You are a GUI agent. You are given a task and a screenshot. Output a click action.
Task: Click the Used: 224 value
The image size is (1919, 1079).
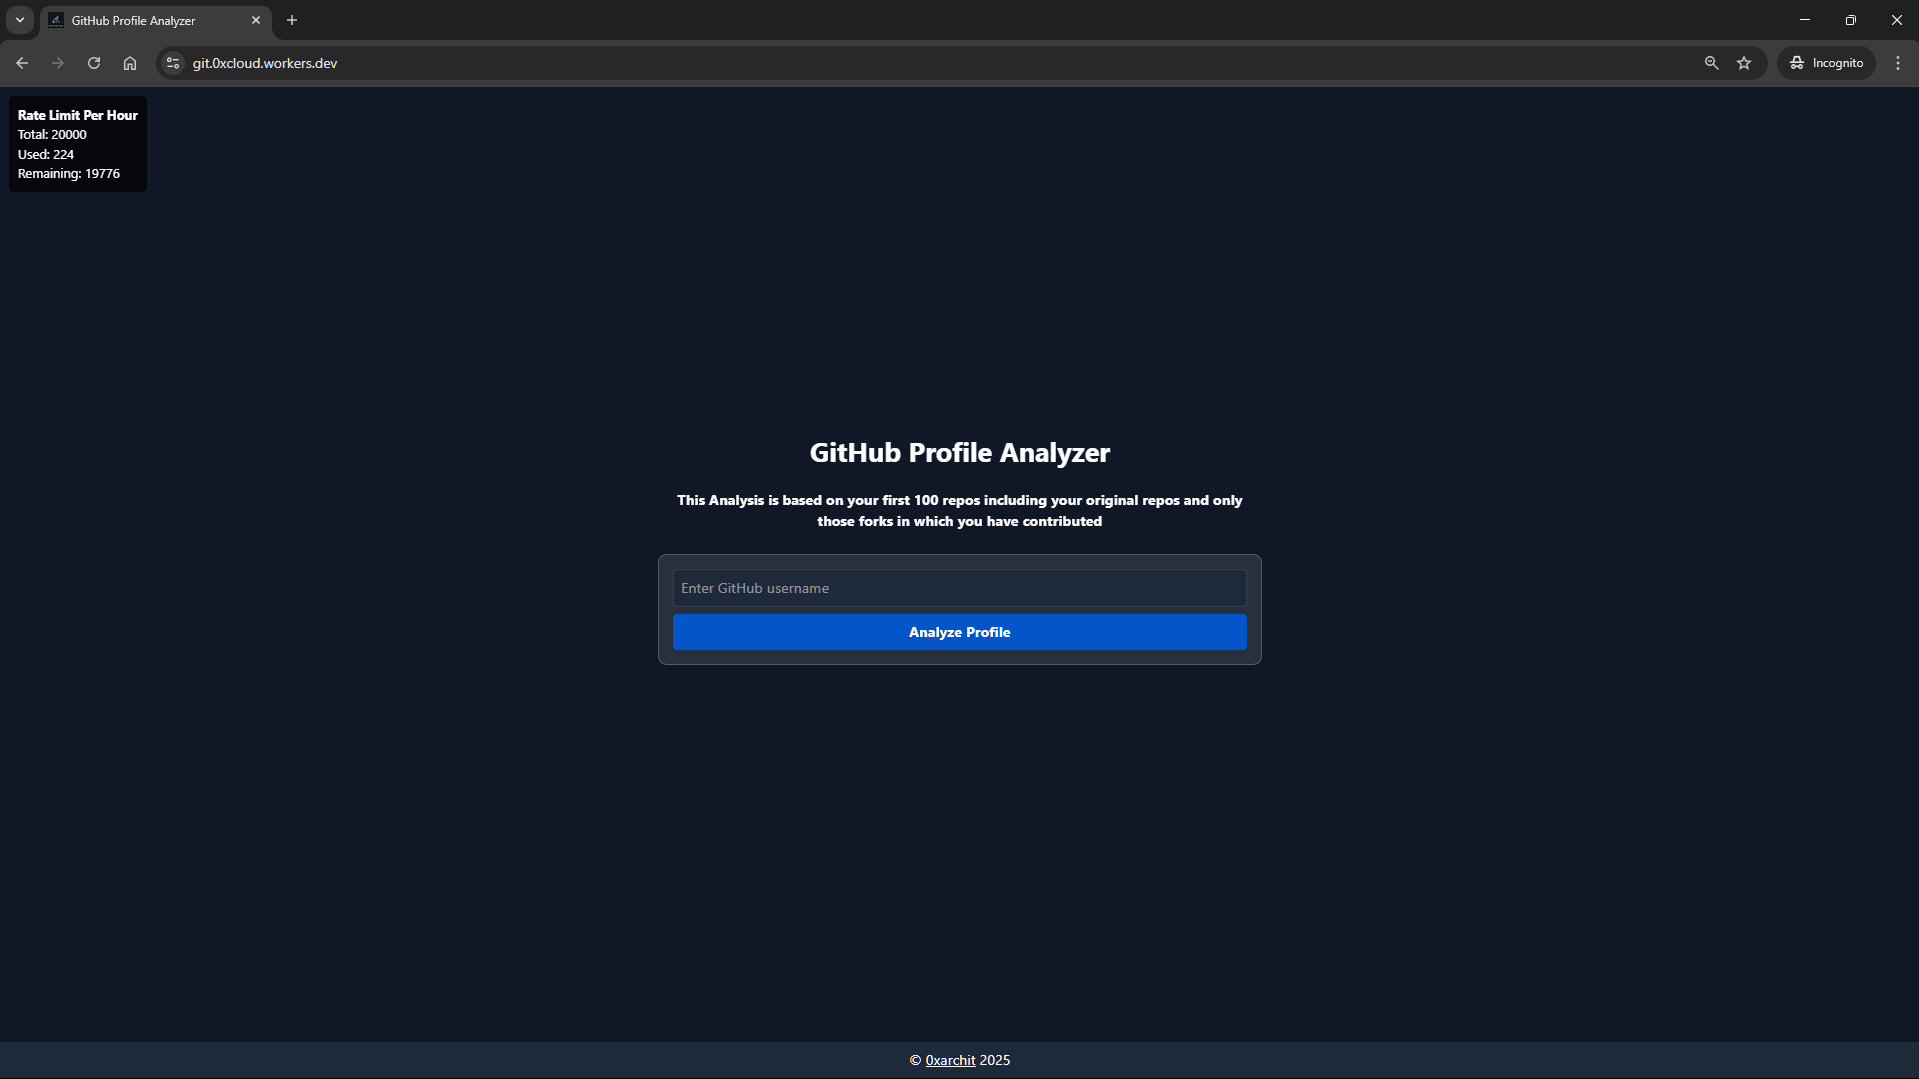(46, 154)
